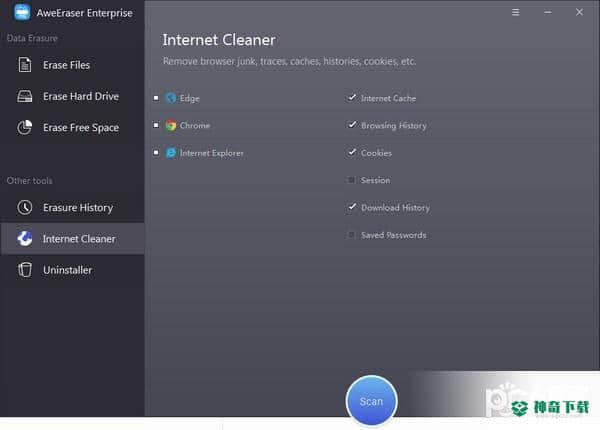Minimize the AweEraser window

pos(548,12)
